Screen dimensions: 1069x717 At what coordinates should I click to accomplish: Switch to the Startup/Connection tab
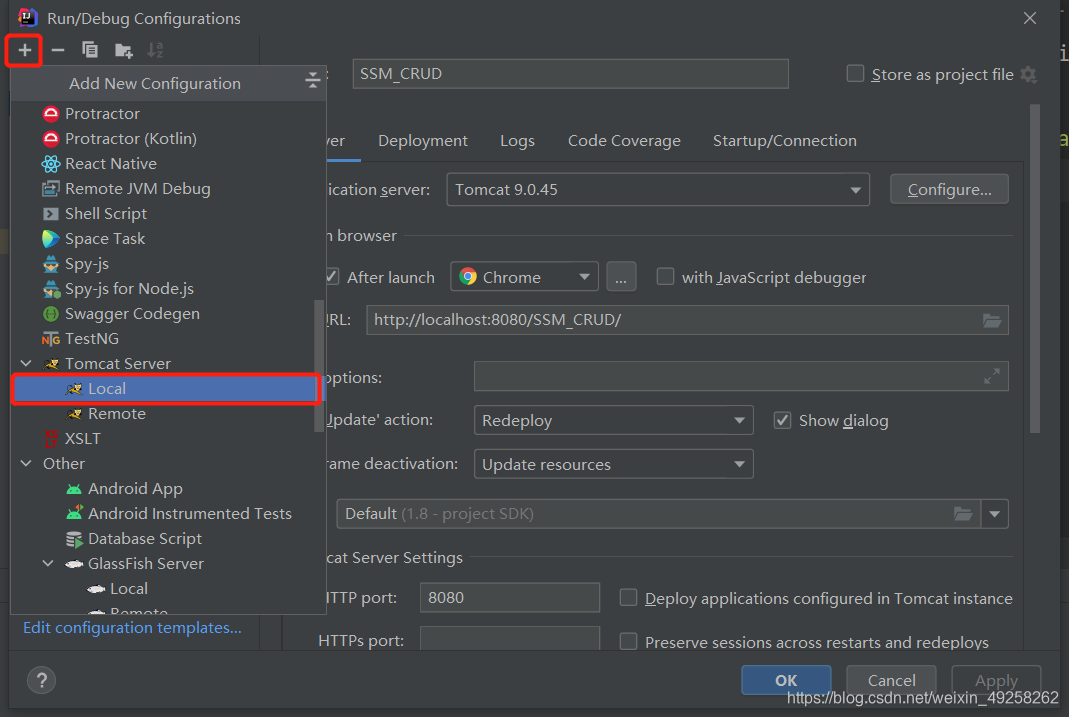point(785,141)
